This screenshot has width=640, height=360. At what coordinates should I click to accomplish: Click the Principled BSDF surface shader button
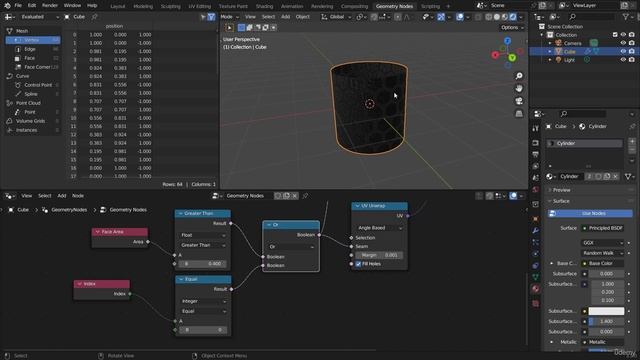[x=602, y=228]
